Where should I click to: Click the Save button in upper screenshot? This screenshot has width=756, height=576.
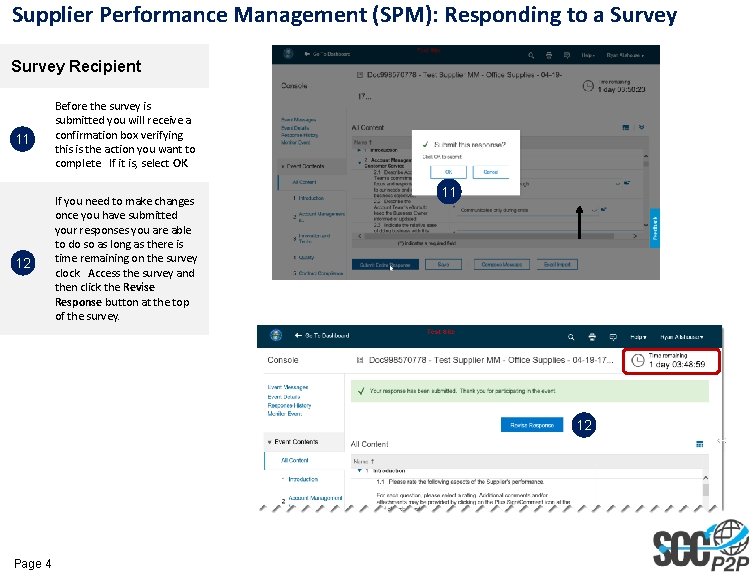[x=443, y=265]
